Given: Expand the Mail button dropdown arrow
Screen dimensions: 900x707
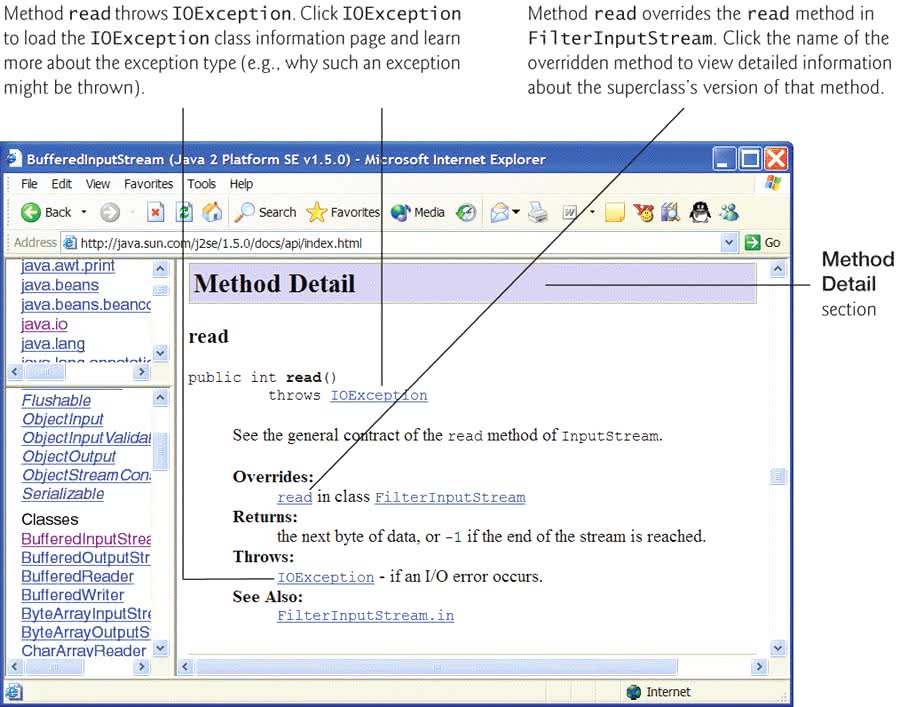Looking at the screenshot, I should click(516, 212).
